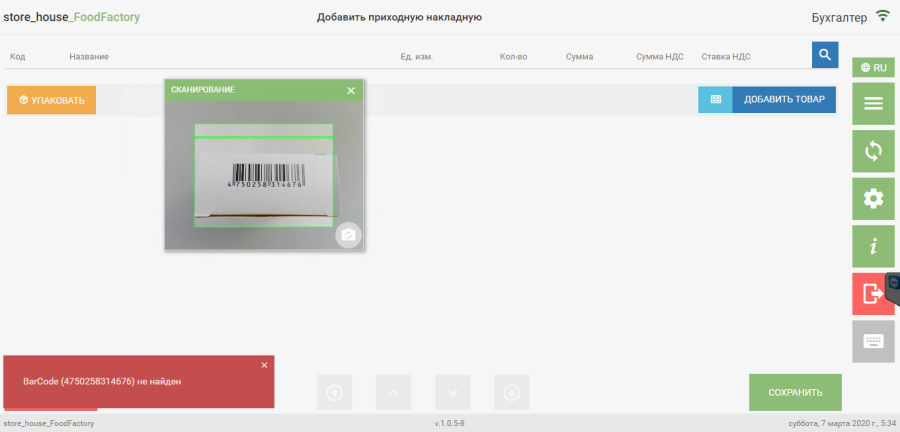Click the light blue barcode scan icon
The image size is (900, 432).
click(x=715, y=100)
